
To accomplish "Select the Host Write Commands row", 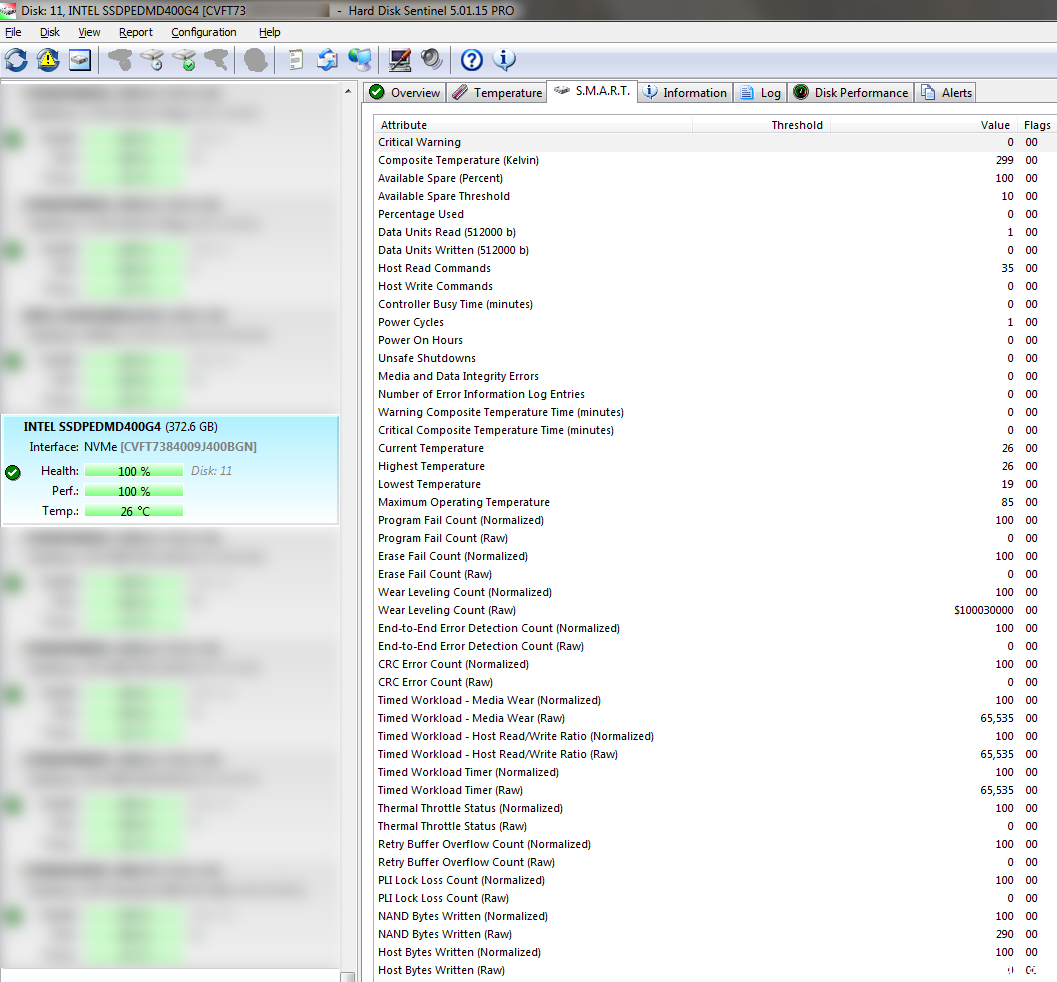I will click(x=715, y=286).
